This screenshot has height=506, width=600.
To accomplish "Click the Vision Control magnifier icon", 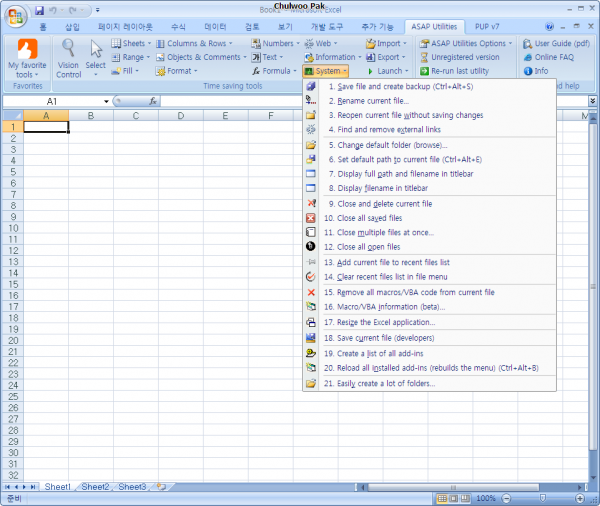I will point(68,48).
